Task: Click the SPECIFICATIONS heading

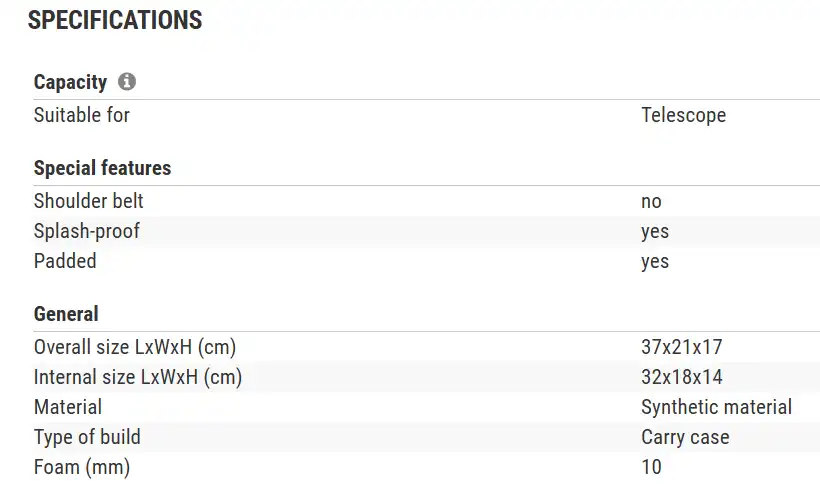Action: (115, 20)
